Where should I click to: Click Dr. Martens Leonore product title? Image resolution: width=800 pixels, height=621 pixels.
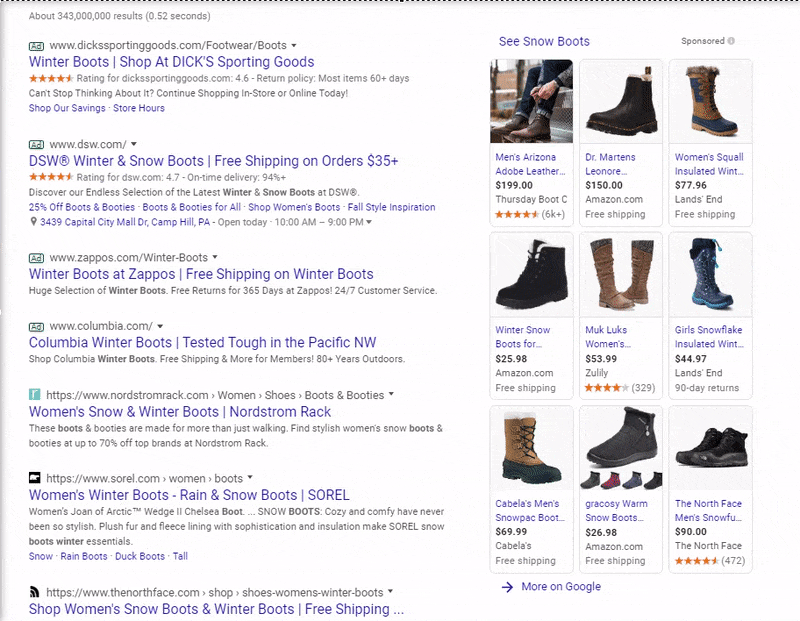(610, 164)
